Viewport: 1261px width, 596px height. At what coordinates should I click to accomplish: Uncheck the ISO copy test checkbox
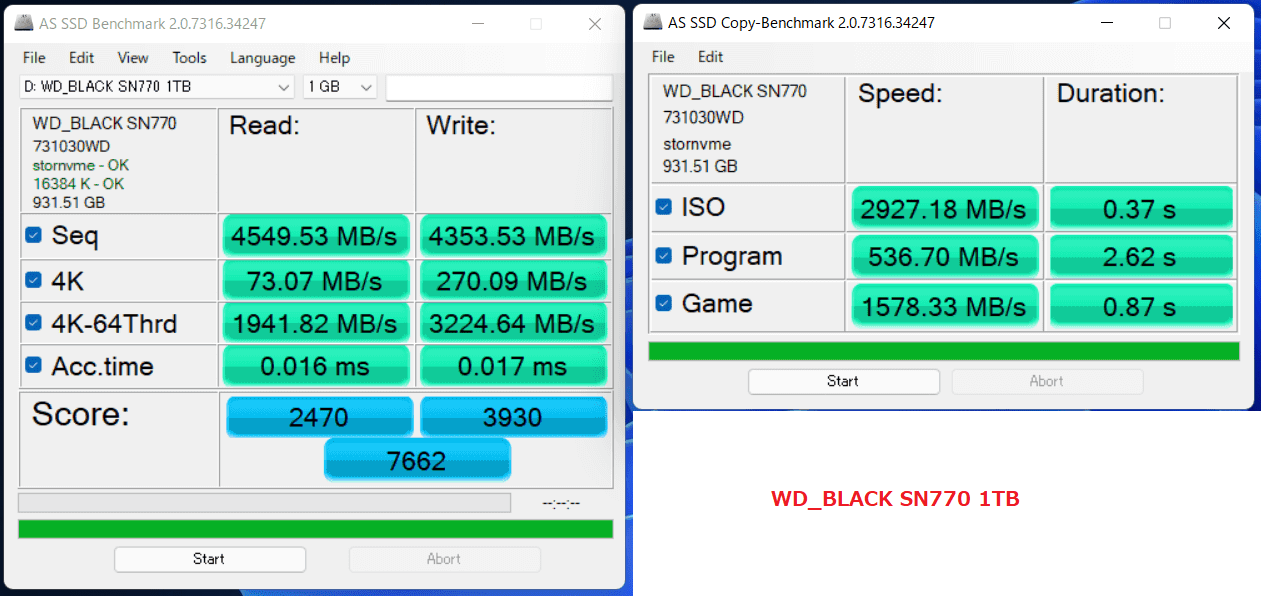pyautogui.click(x=663, y=207)
